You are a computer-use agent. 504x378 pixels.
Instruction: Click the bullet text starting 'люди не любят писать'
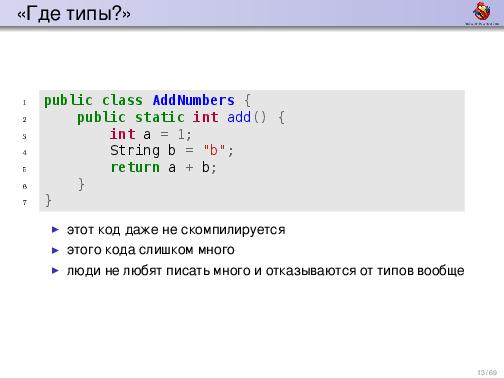265,270
